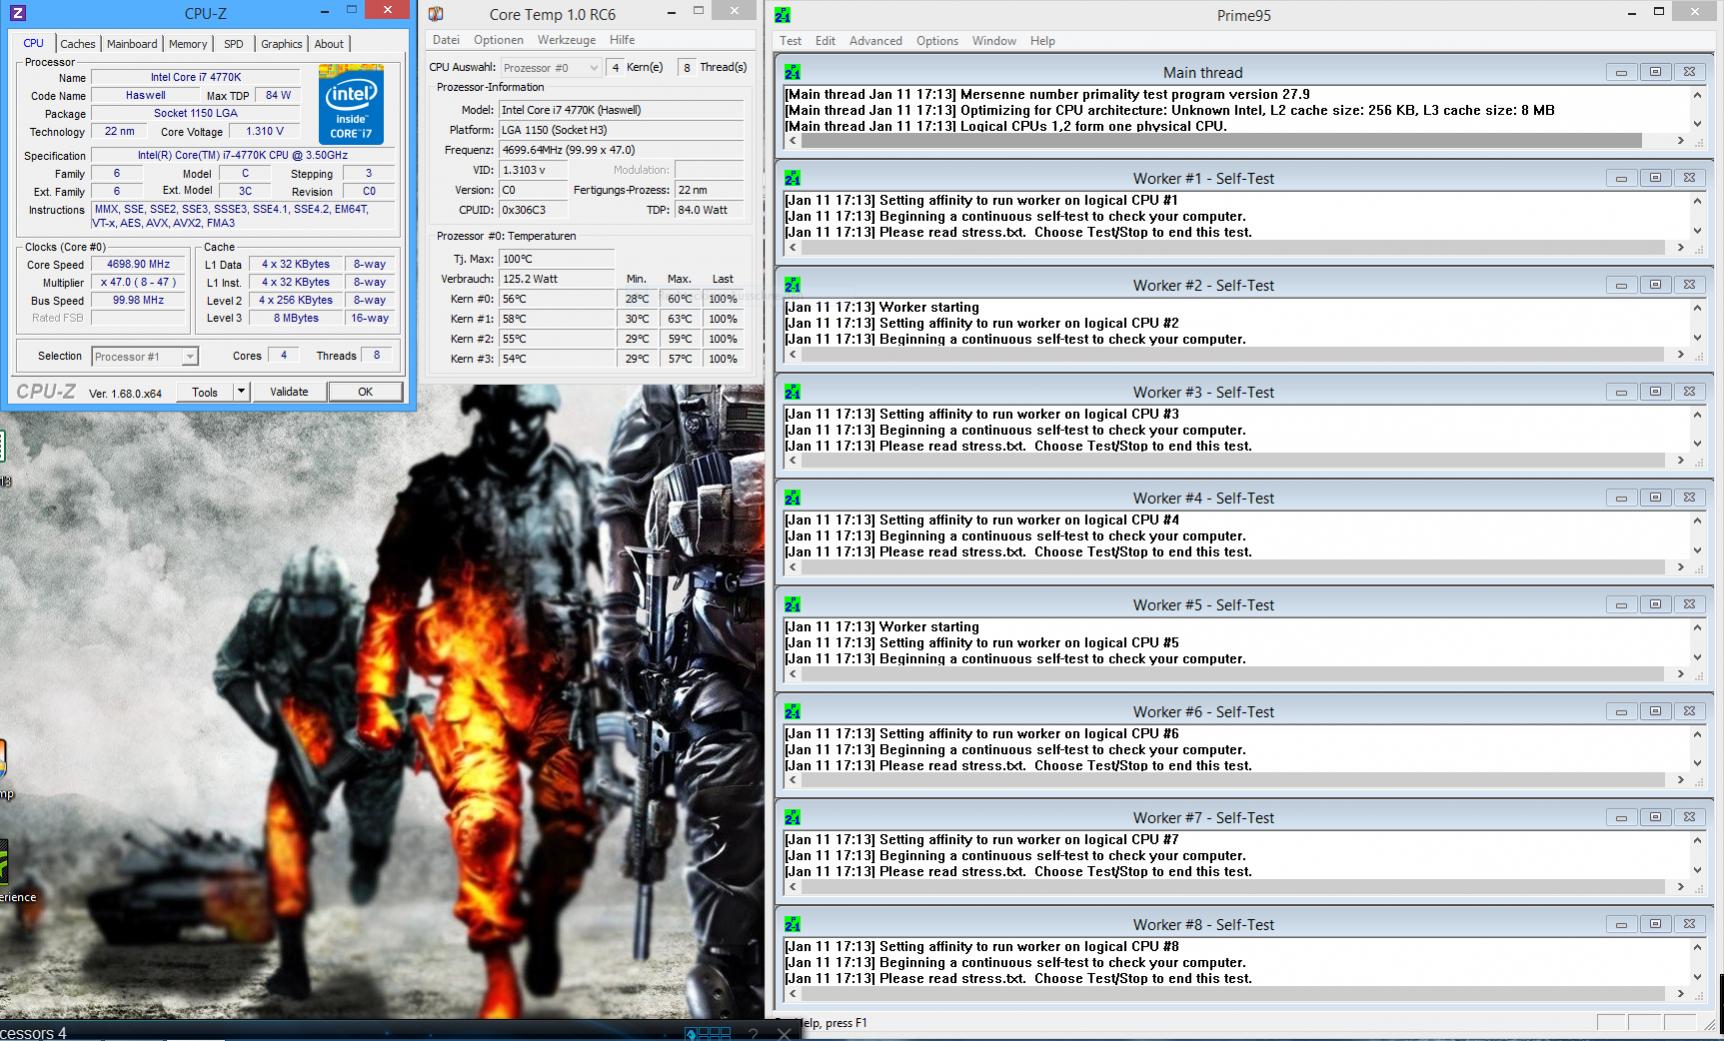Close the Worker #2 child window
The width and height of the screenshot is (1724, 1041).
point(1689,285)
